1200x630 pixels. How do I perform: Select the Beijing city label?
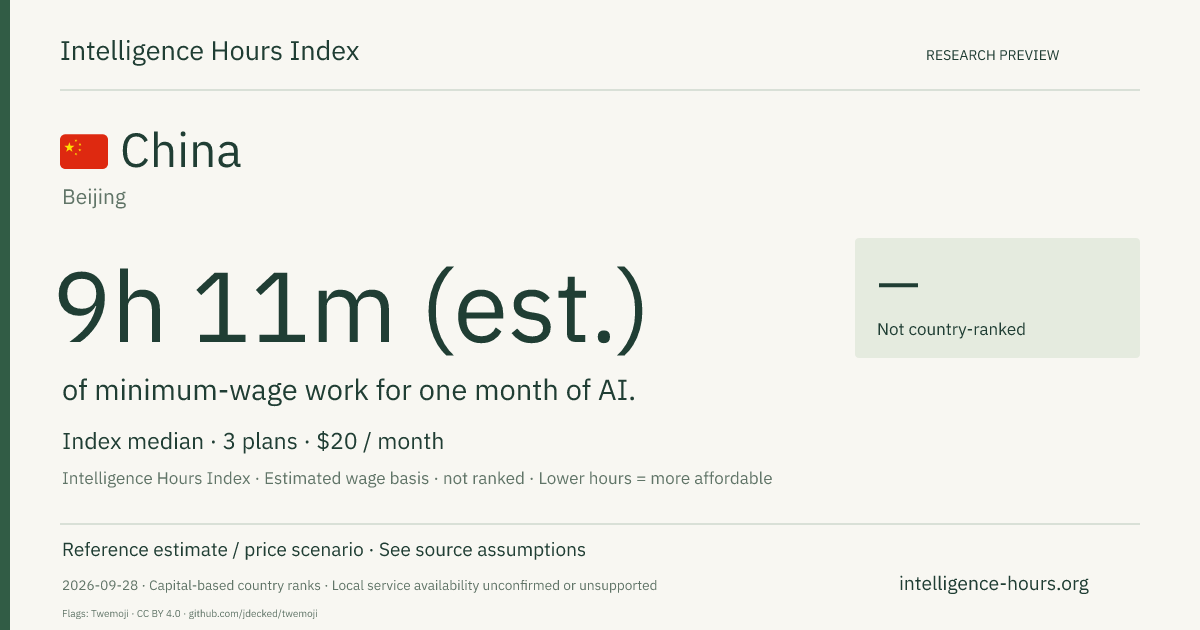coord(94,197)
